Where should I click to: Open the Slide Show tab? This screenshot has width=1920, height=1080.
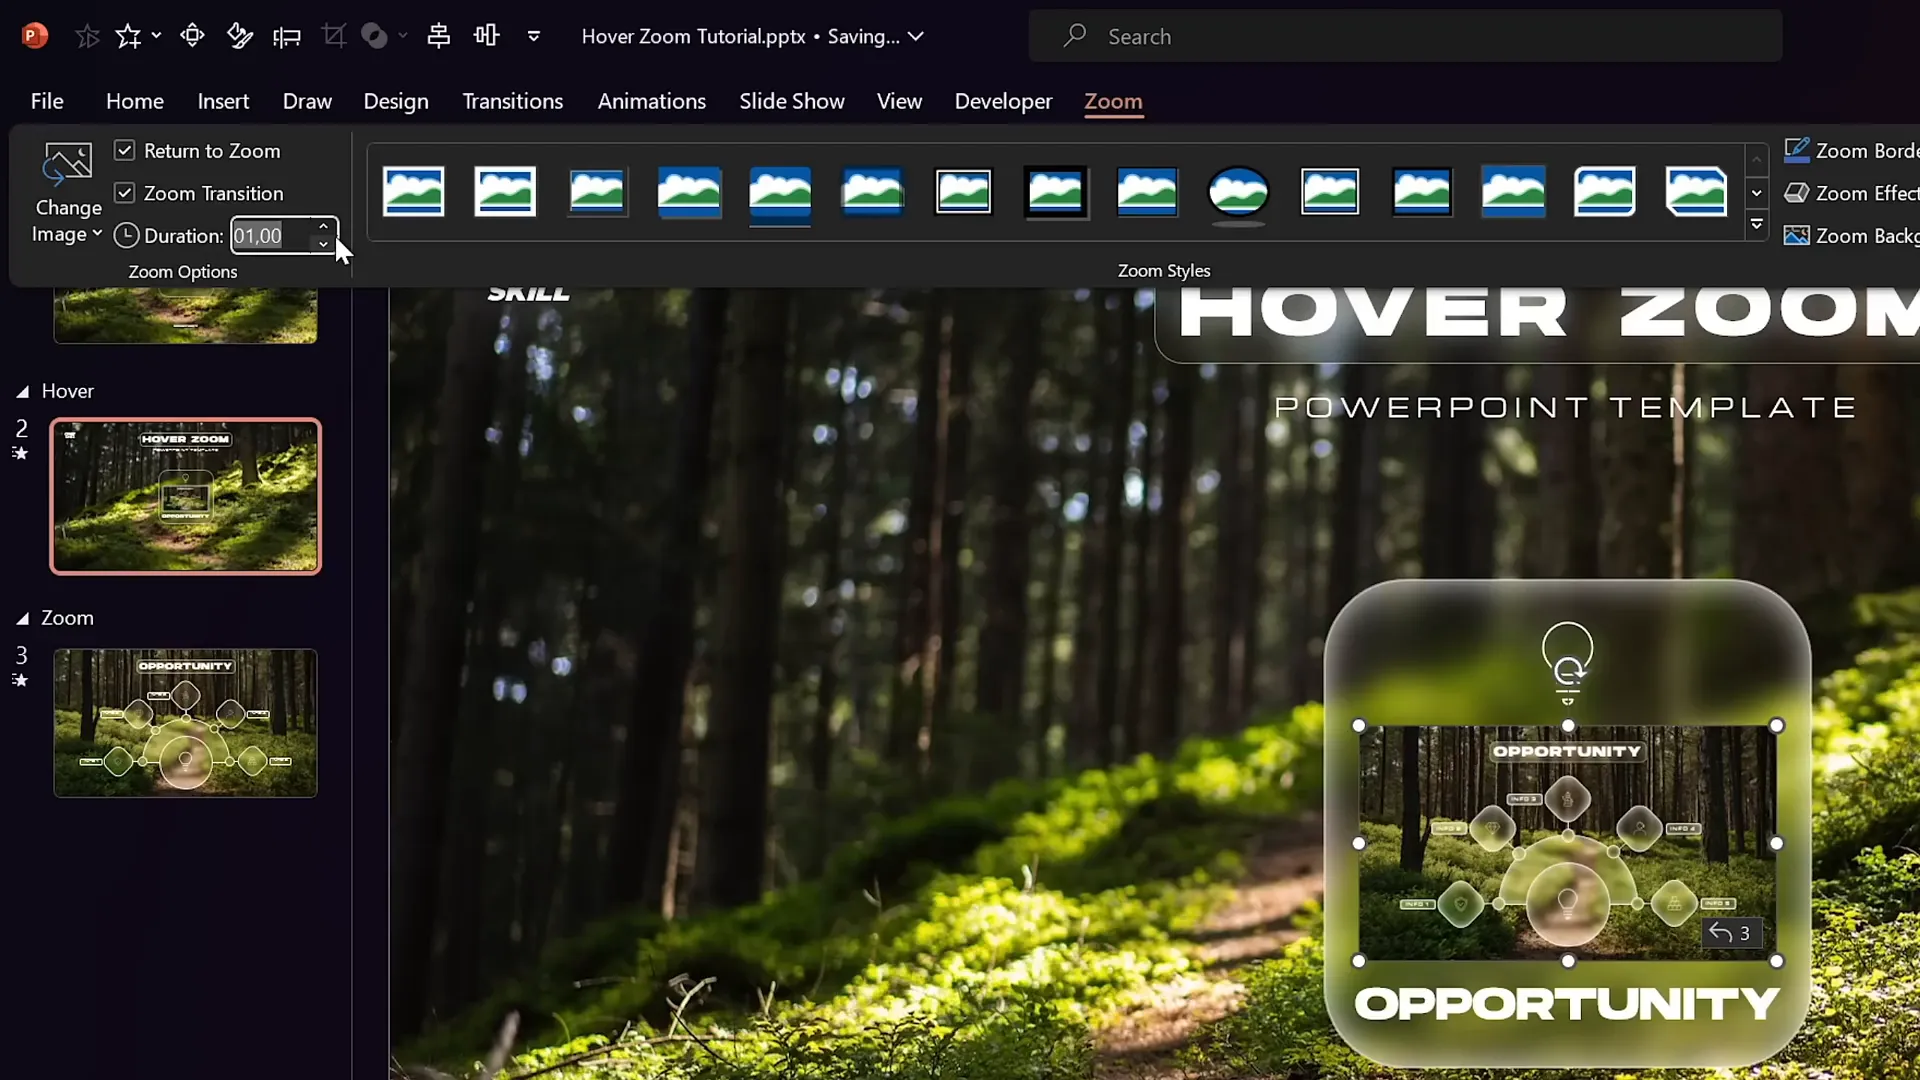coord(791,101)
